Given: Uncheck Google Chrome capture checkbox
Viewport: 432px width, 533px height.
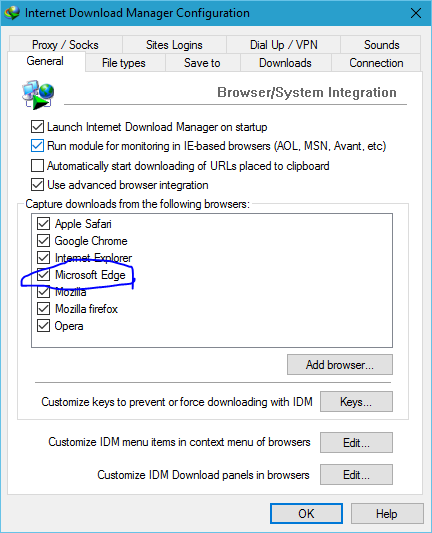Looking at the screenshot, I should 44,241.
